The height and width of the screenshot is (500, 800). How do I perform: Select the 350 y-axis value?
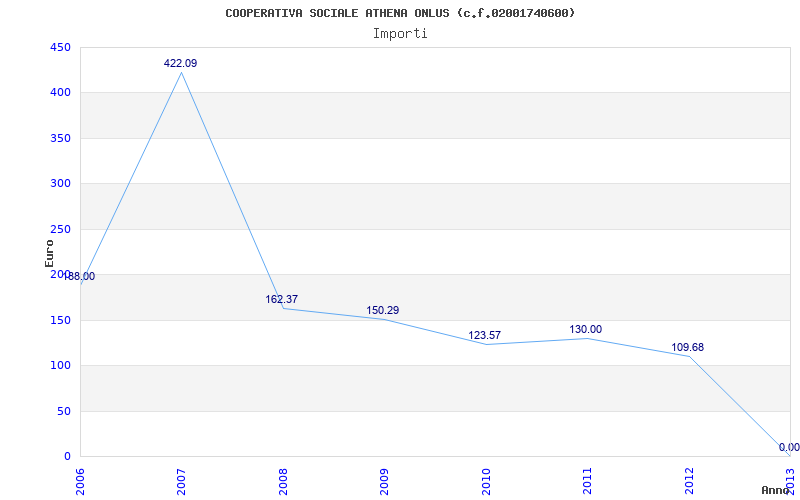pos(60,138)
